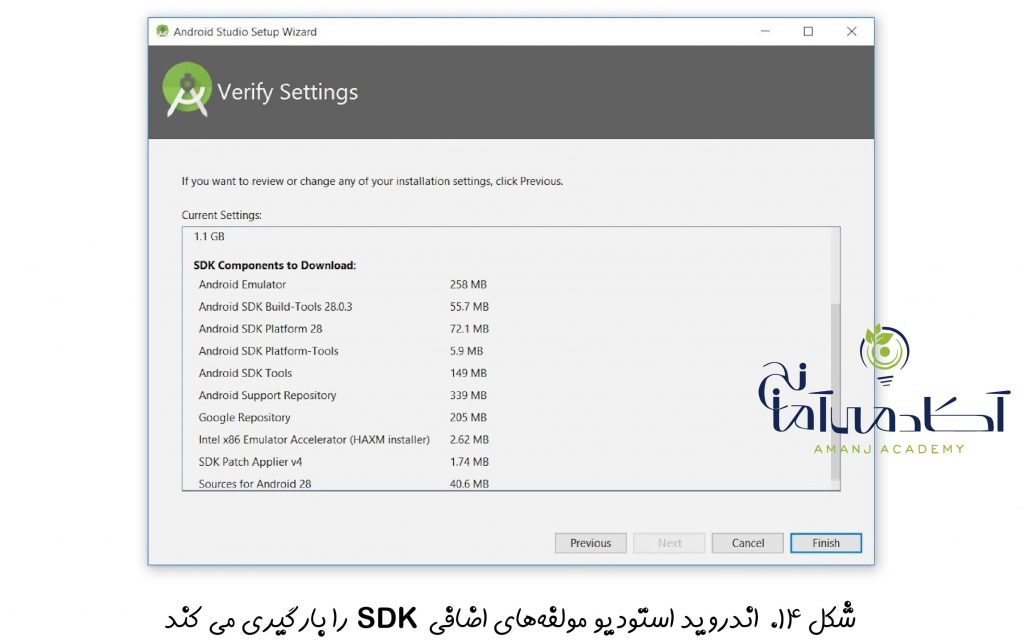Click the Cancel button

(747, 543)
